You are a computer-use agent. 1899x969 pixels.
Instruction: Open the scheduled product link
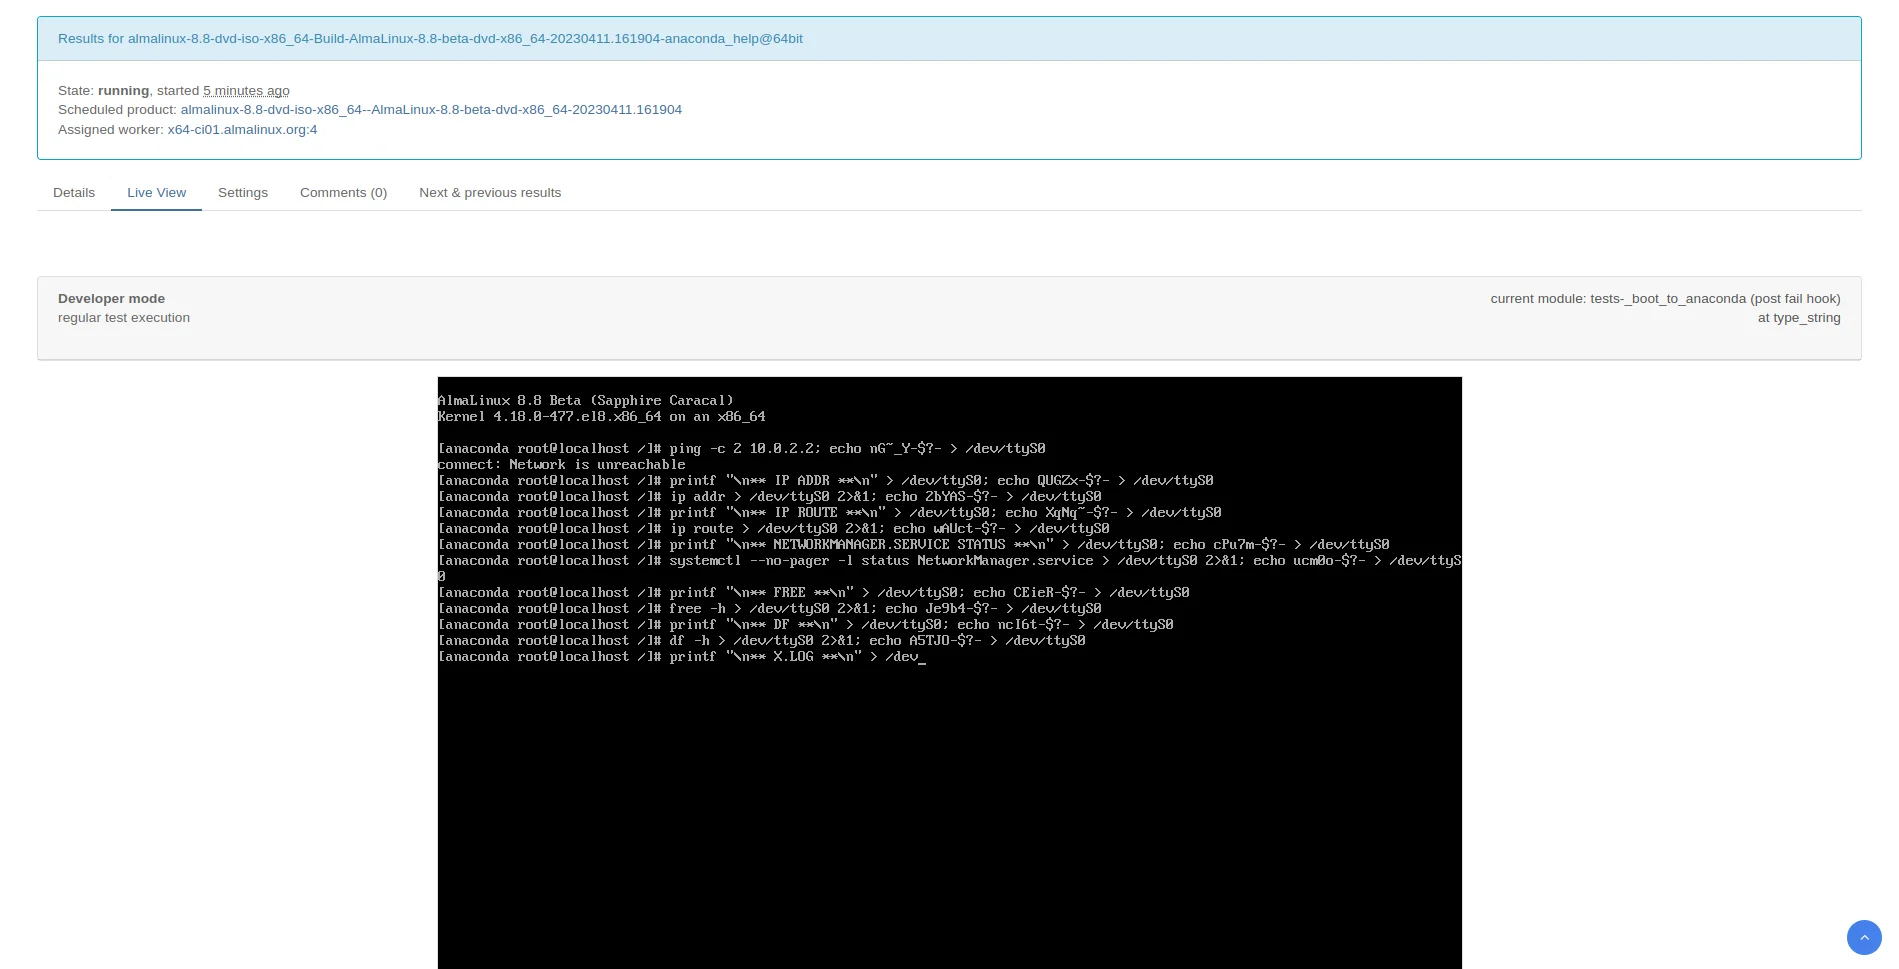click(431, 110)
